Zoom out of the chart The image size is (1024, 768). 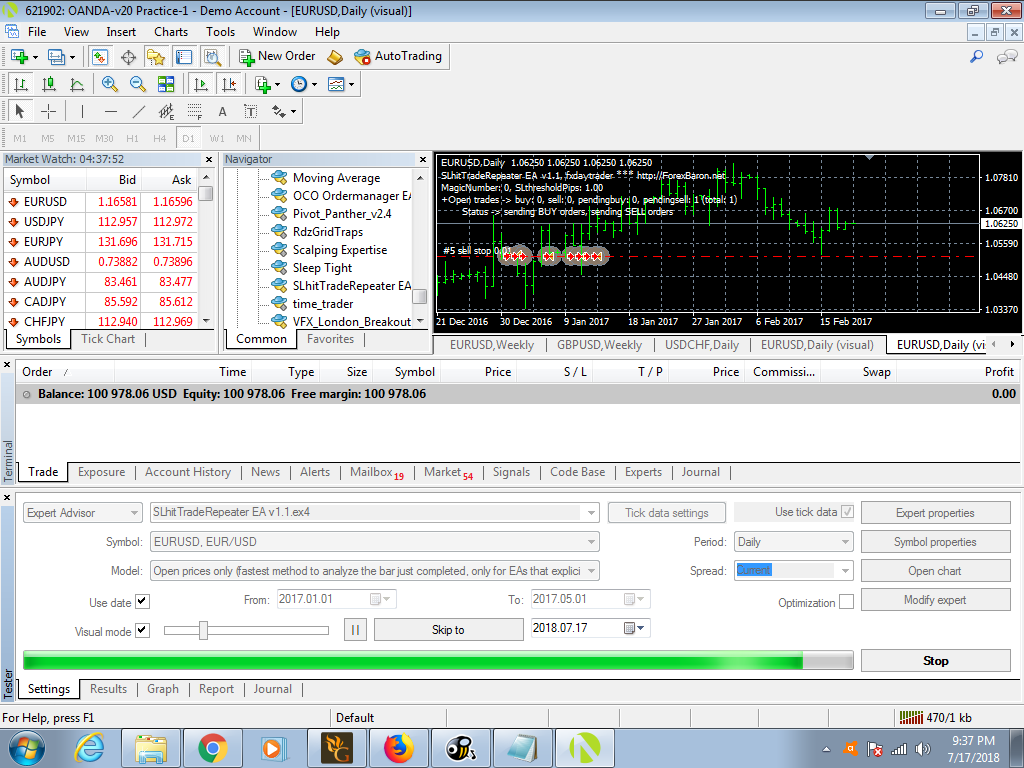point(137,84)
